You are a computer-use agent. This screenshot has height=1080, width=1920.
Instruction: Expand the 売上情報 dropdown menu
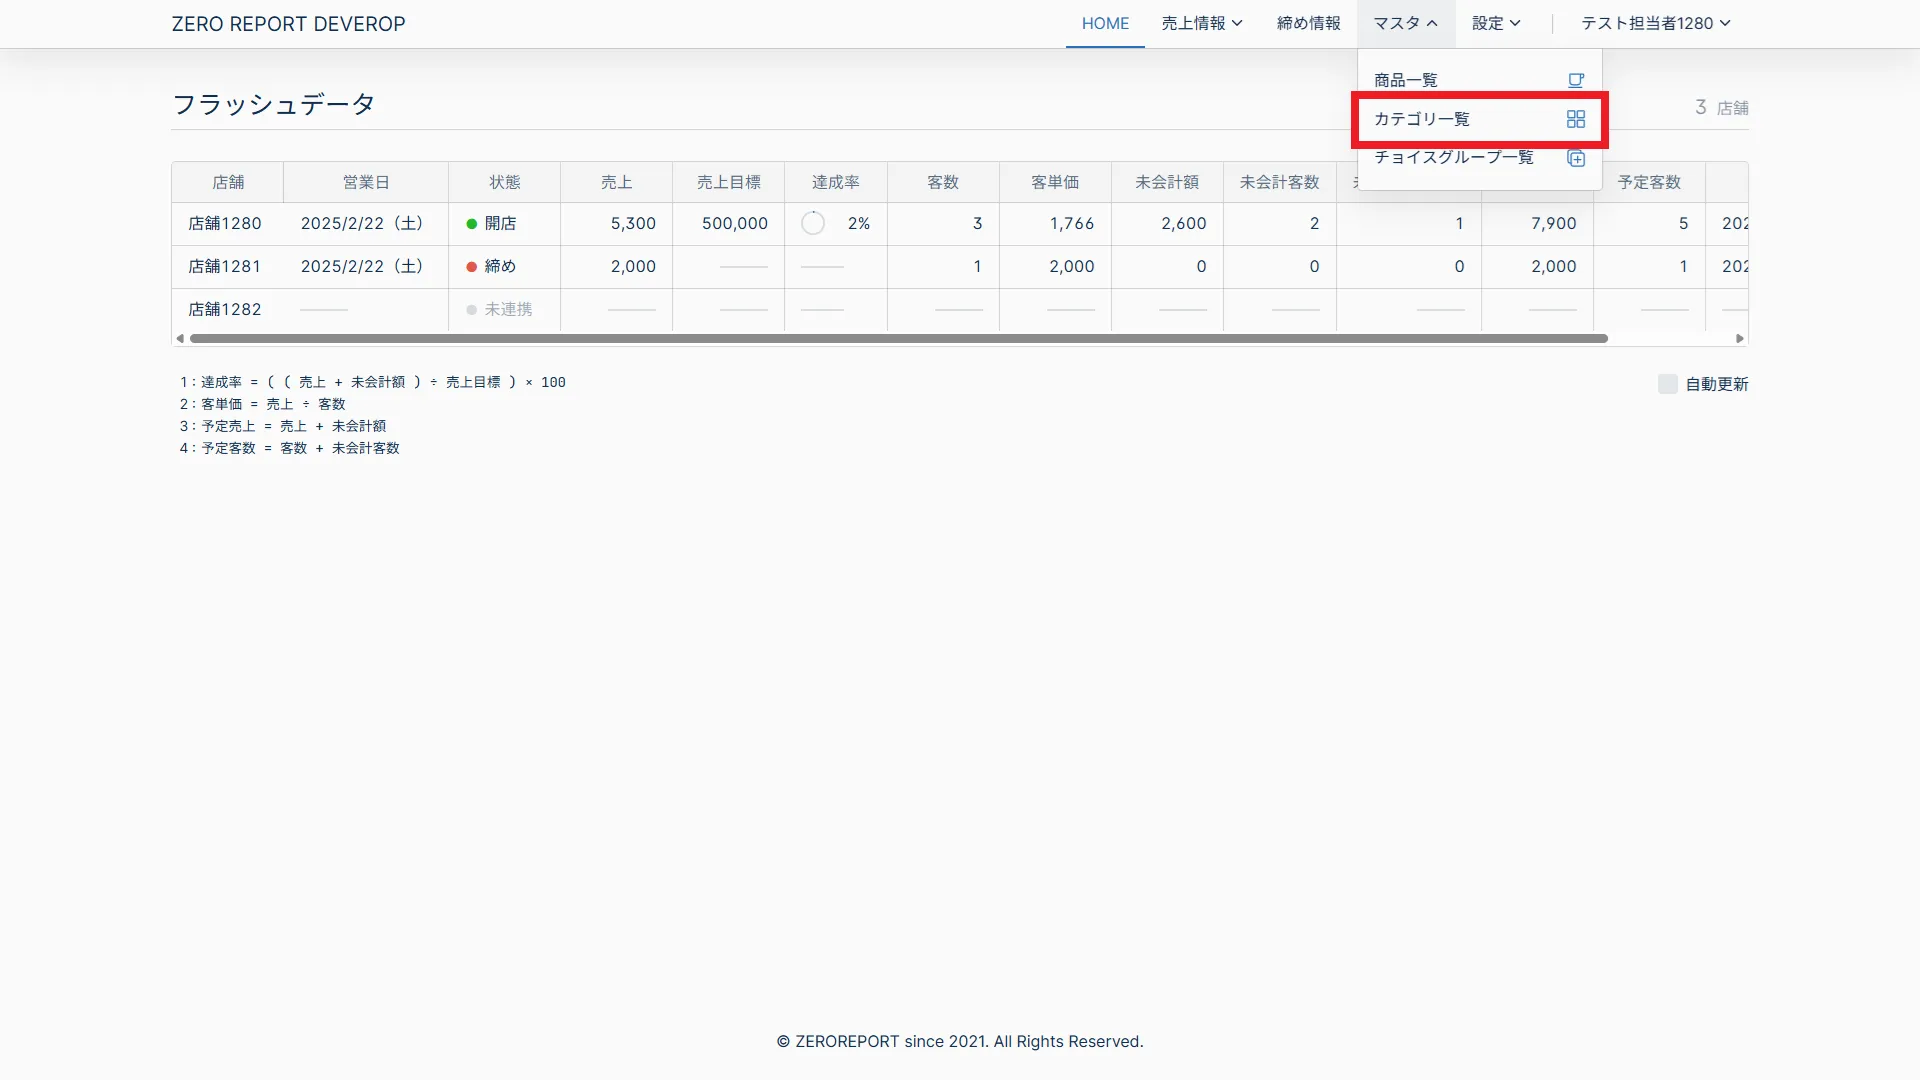tap(1201, 23)
